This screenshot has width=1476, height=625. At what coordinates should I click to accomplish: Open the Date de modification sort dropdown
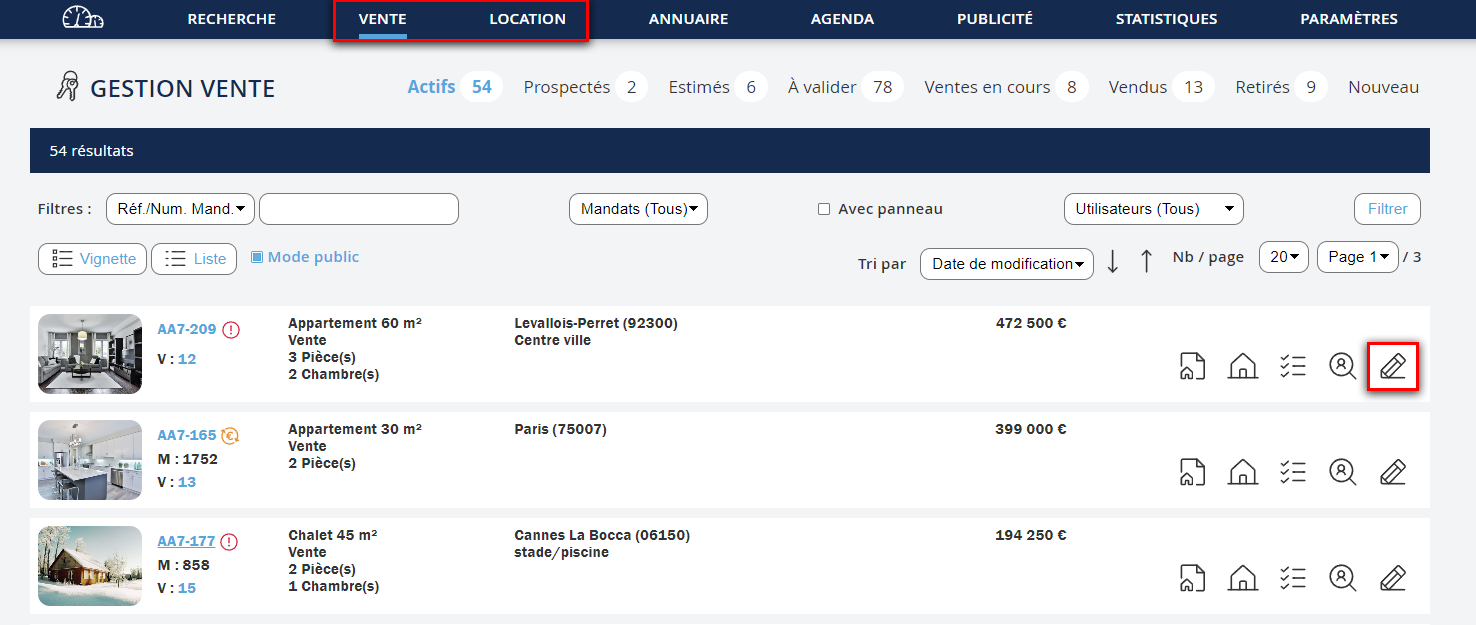(x=1007, y=264)
